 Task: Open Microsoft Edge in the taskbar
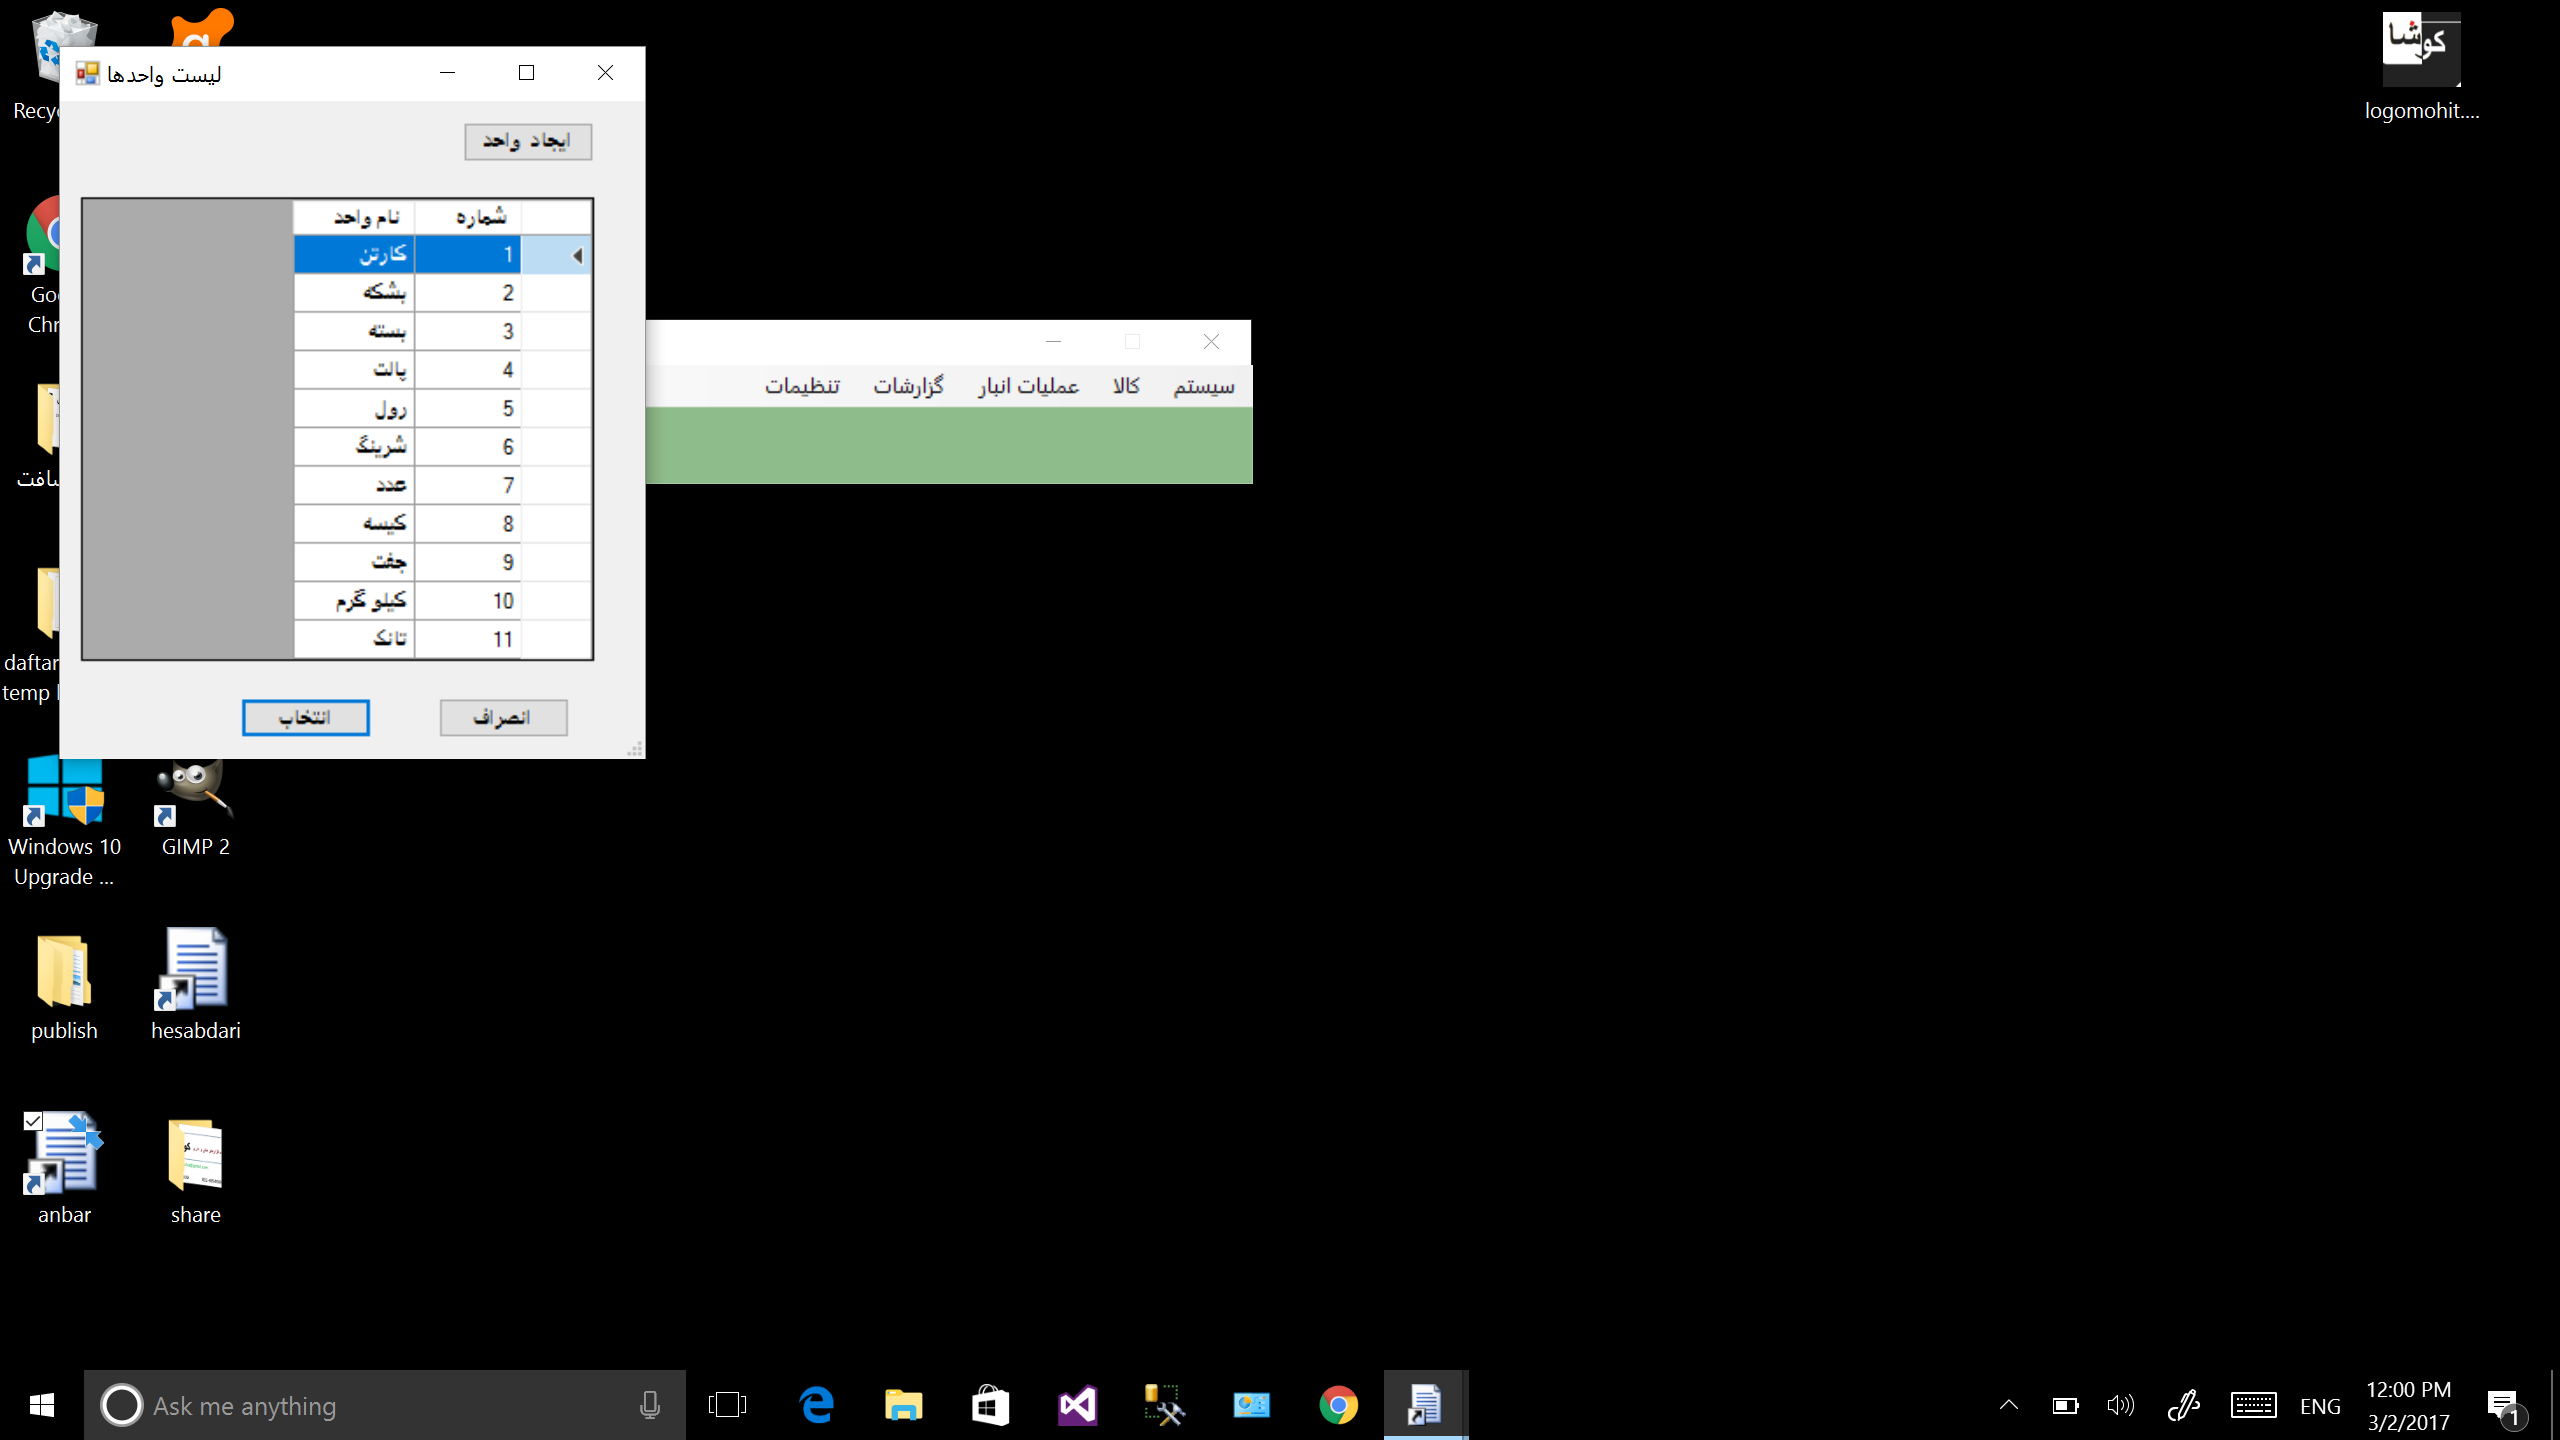click(x=817, y=1405)
